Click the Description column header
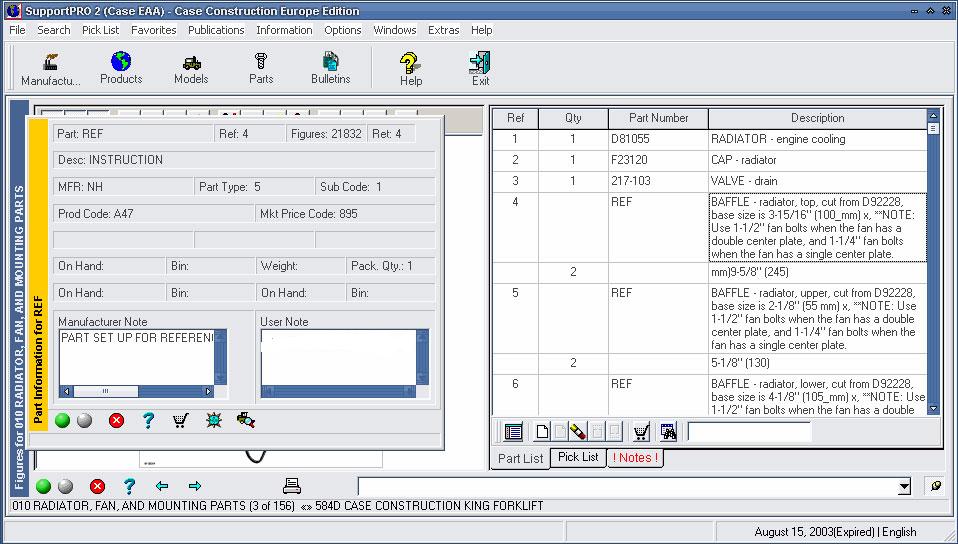 pos(817,119)
